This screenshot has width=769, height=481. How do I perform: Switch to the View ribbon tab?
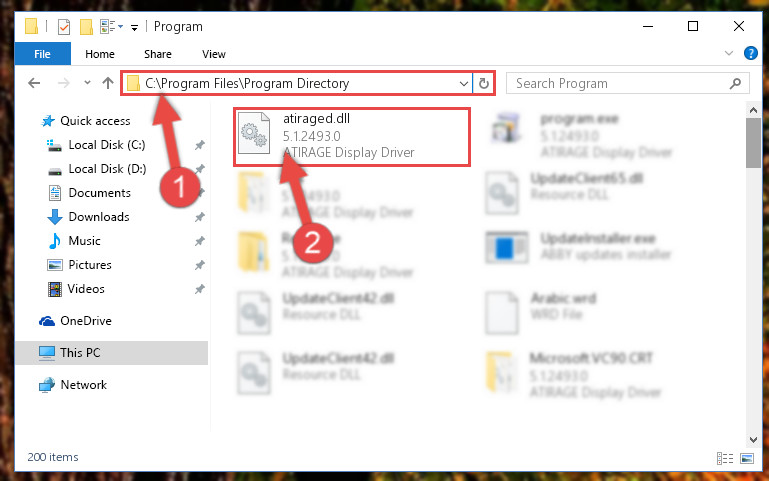click(x=214, y=54)
